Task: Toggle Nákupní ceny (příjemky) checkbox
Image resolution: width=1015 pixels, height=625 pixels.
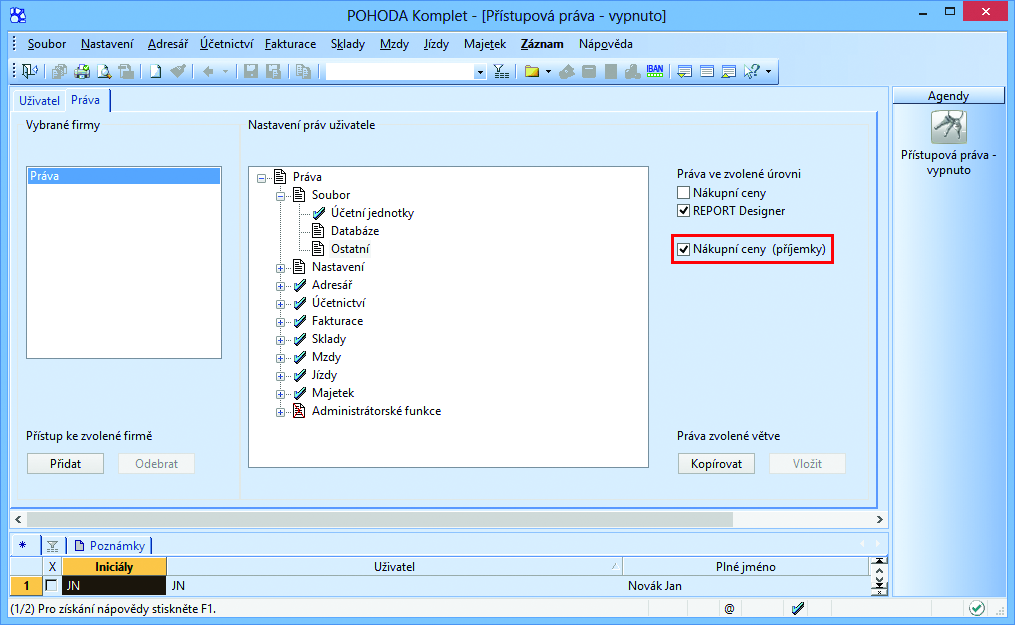Action: (683, 249)
